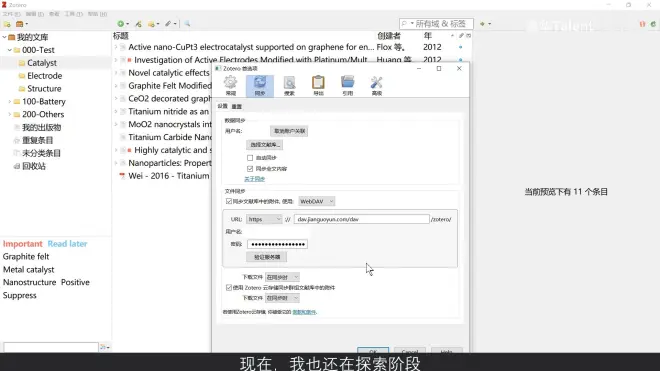Switch to the 设置 Settings sub-tab

point(223,106)
